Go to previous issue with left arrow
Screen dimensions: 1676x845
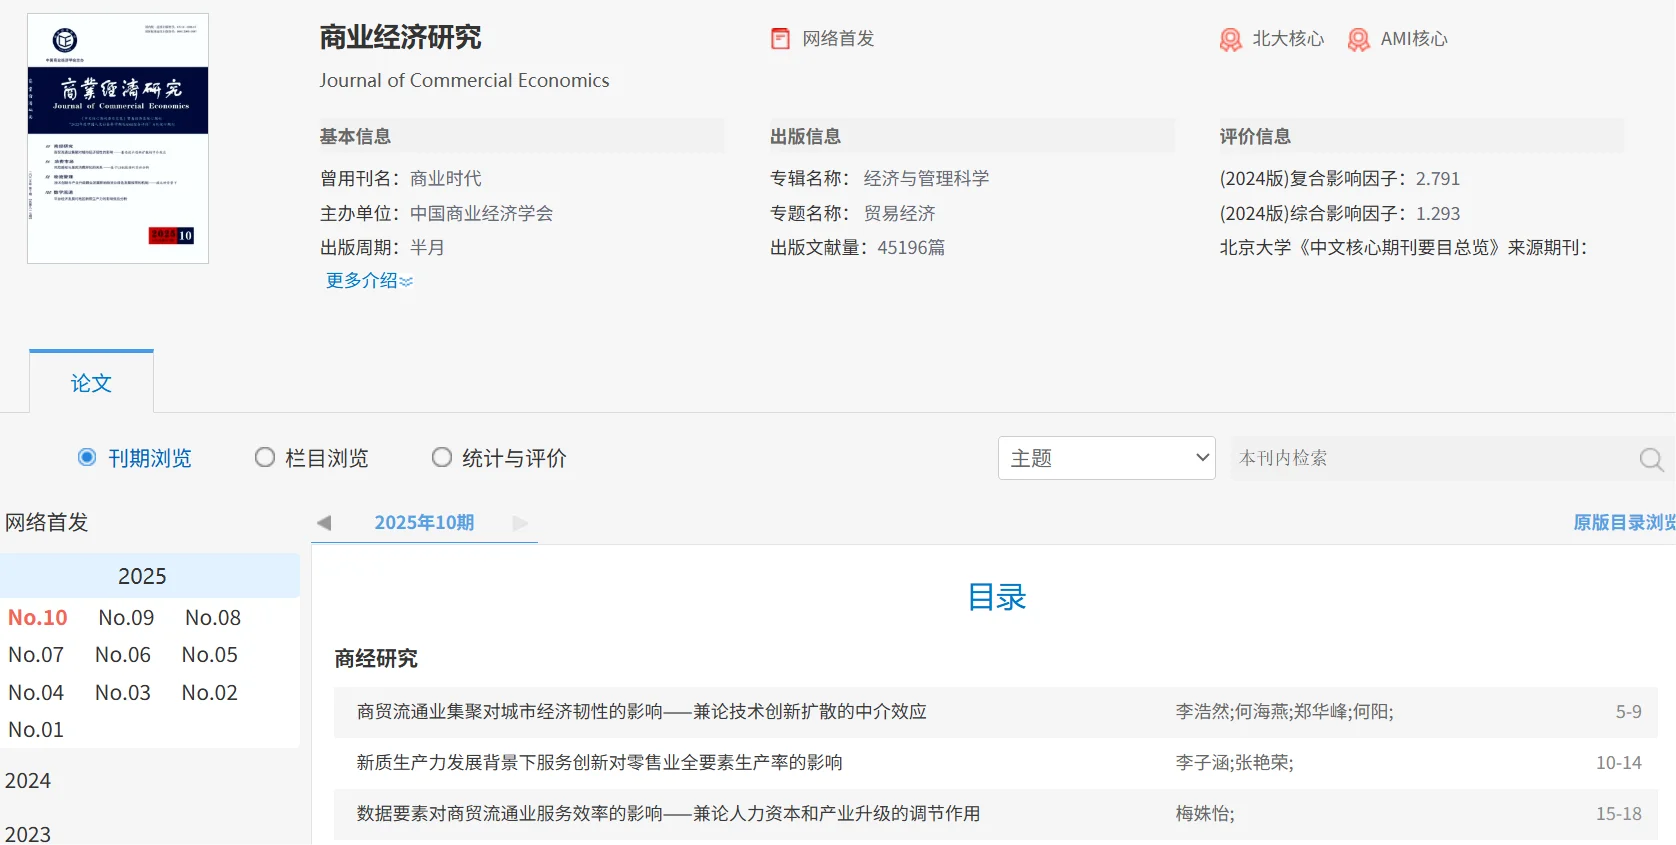pos(324,523)
